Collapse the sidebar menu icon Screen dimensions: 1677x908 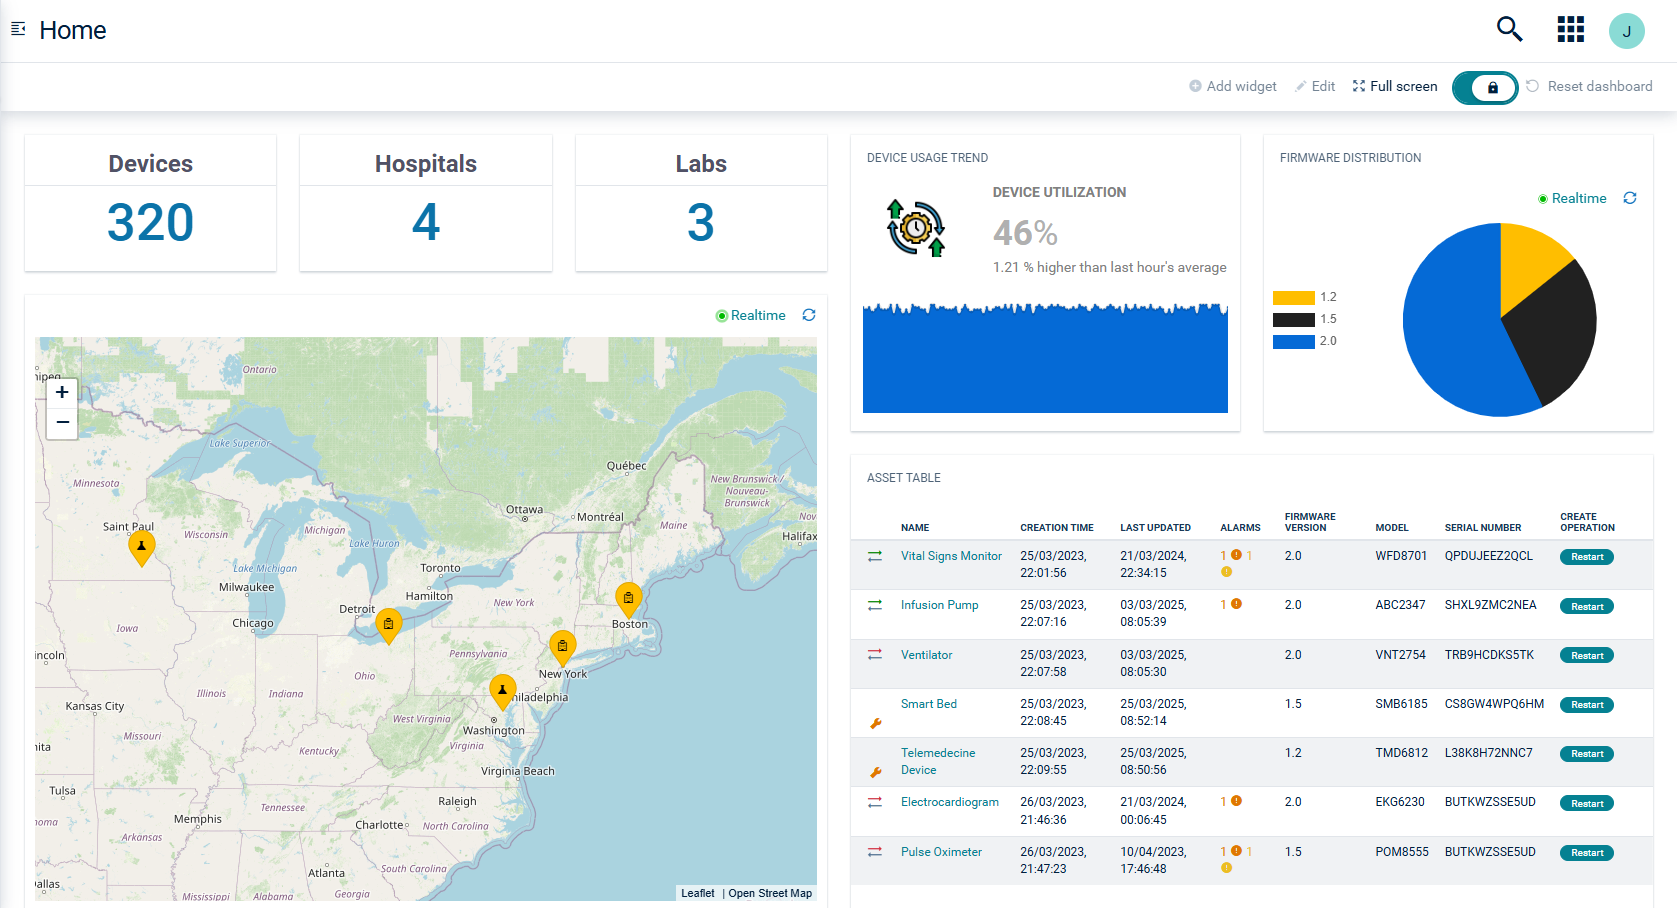18,29
